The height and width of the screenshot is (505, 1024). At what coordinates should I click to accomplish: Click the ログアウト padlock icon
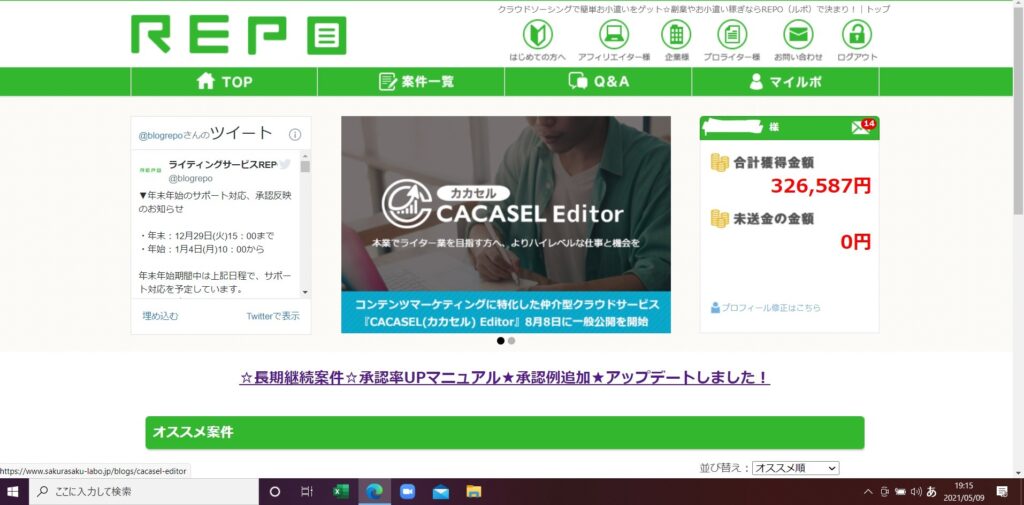857,35
